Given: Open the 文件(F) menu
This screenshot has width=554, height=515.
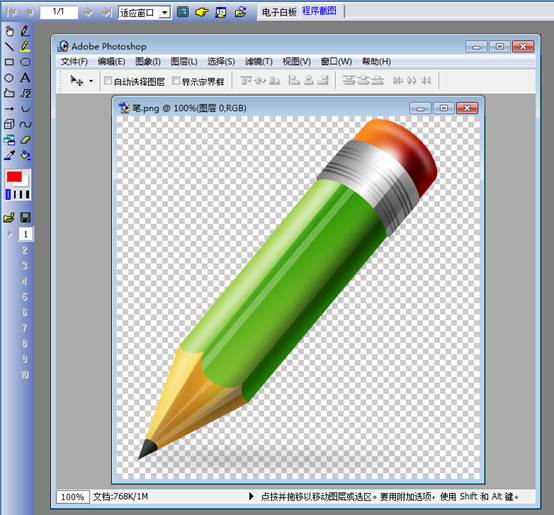Looking at the screenshot, I should (74, 61).
